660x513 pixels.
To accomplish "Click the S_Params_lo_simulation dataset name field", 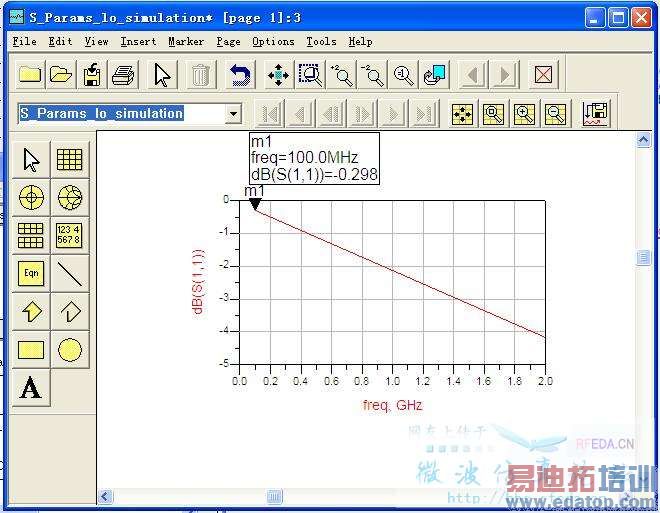I will click(x=122, y=113).
